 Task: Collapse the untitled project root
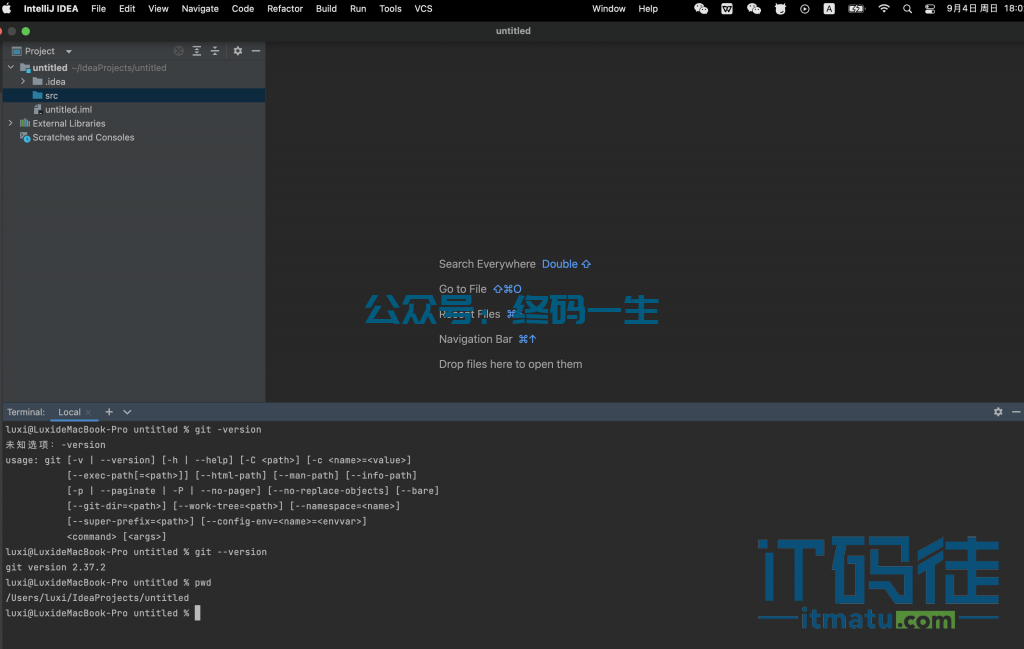coord(11,68)
